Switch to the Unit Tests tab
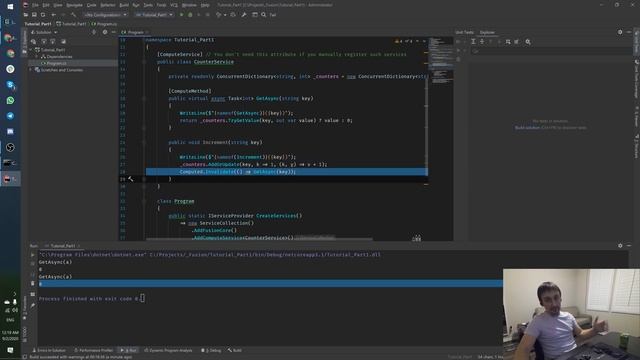The image size is (640, 360). (464, 32)
